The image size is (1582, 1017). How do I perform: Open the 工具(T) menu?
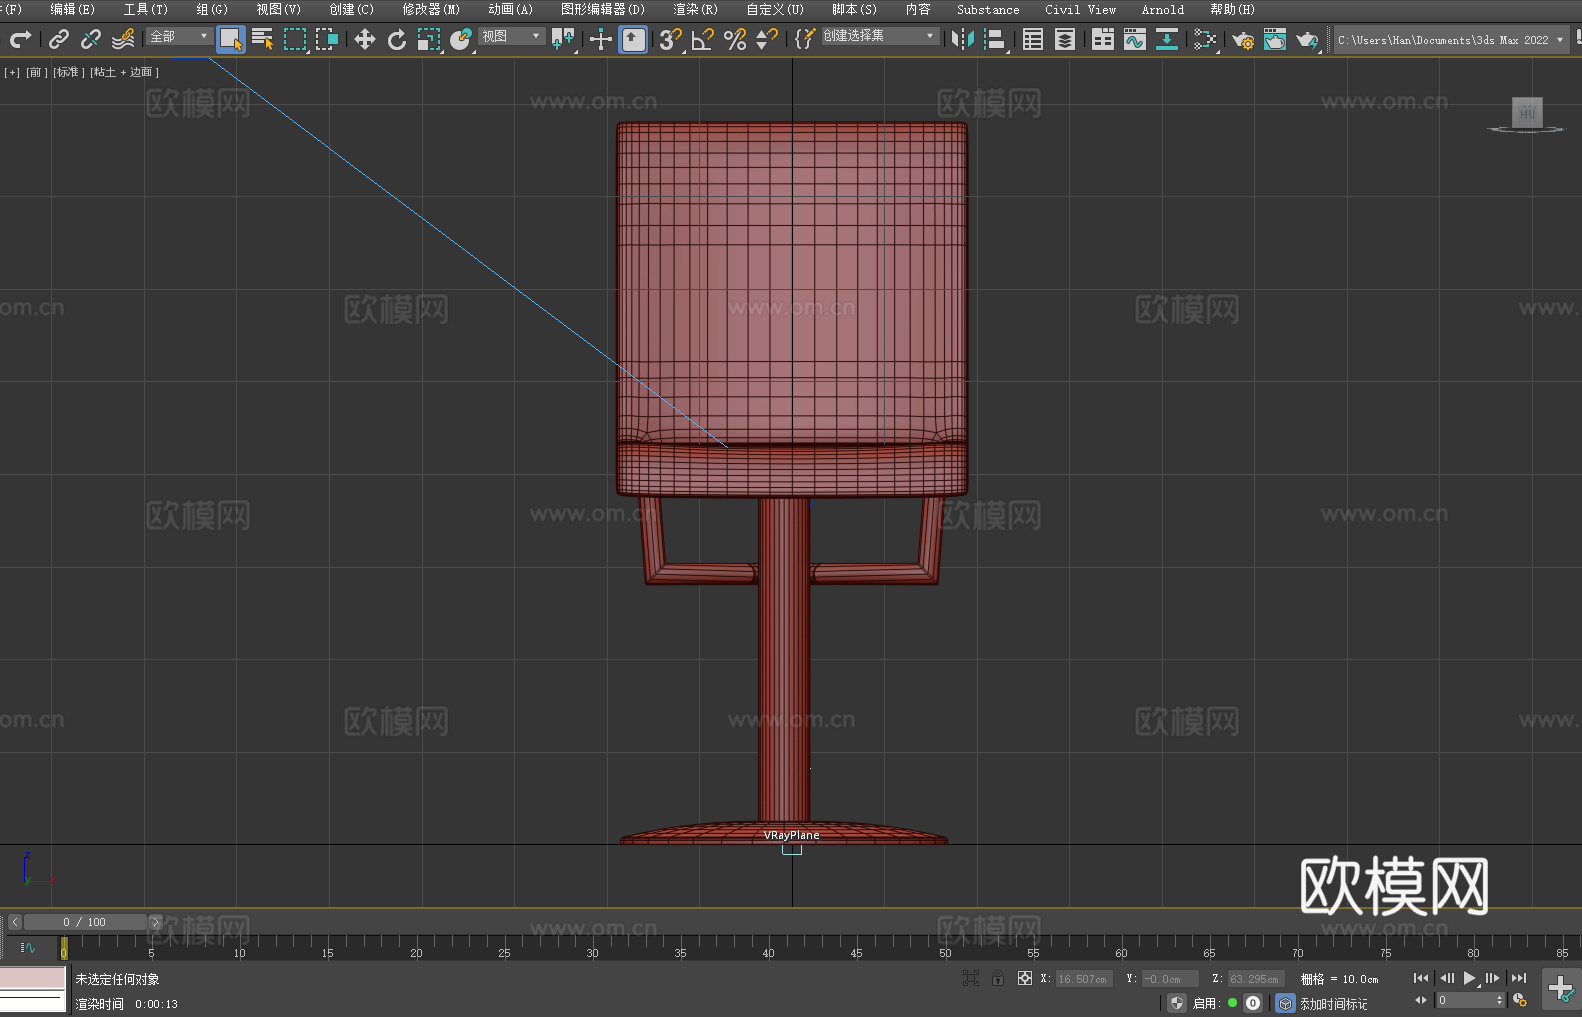coord(145,9)
